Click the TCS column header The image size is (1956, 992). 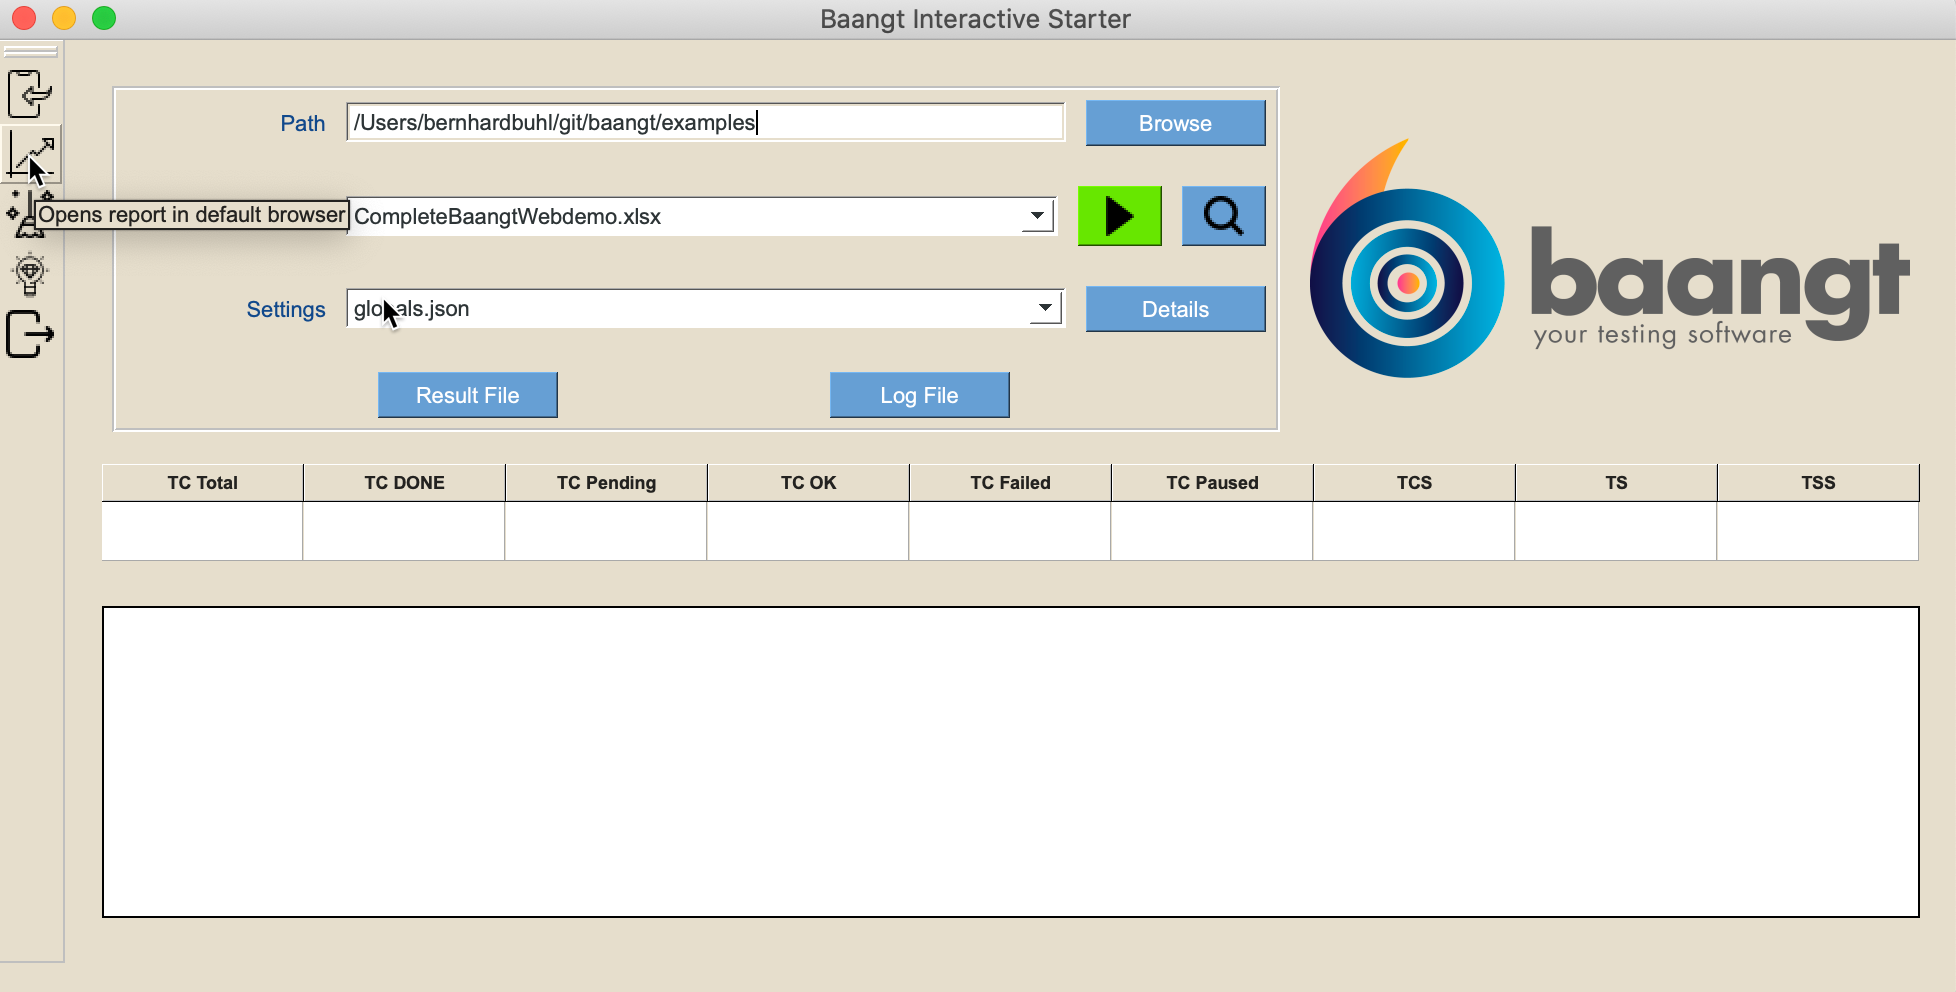point(1414,482)
